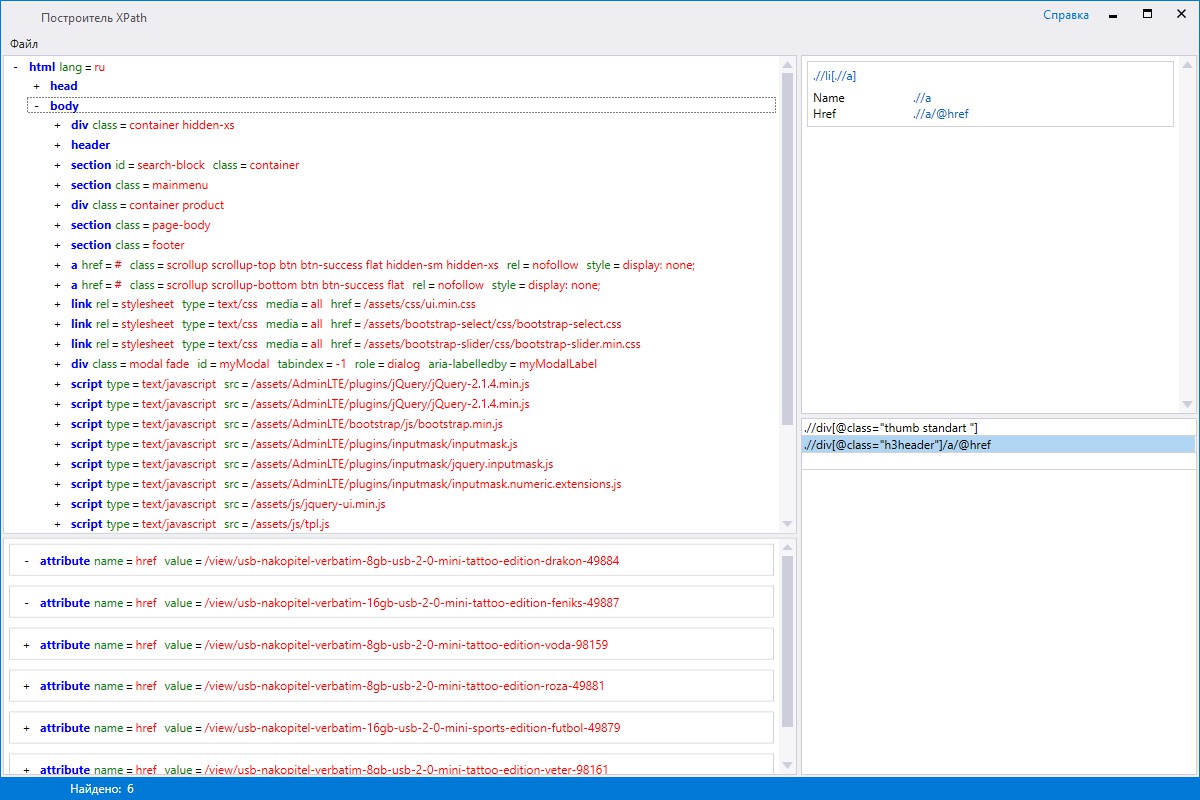The width and height of the screenshot is (1200, 800).
Task: Click the Href value .//a/@href
Action: pyautogui.click(x=940, y=114)
